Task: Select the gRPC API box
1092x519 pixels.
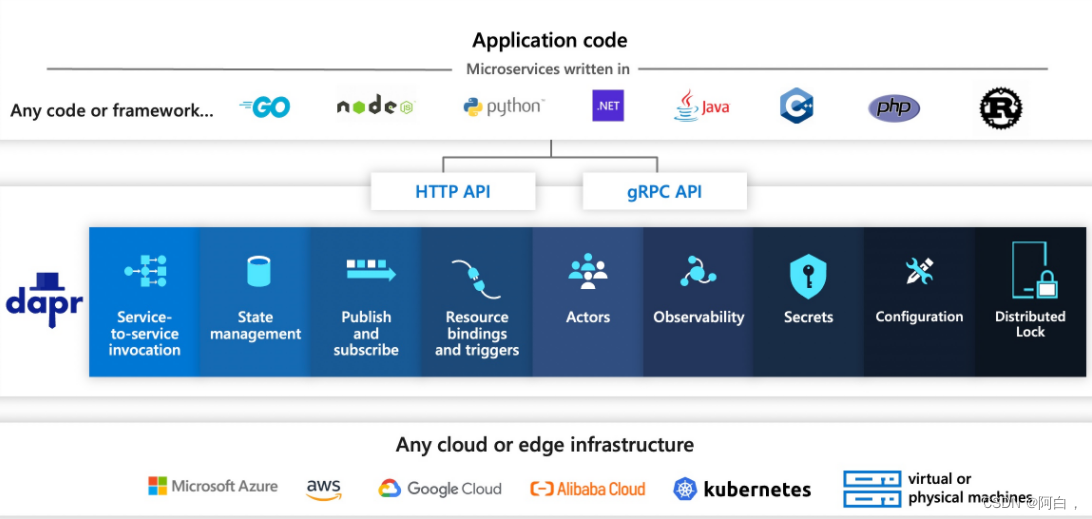Action: 664,192
